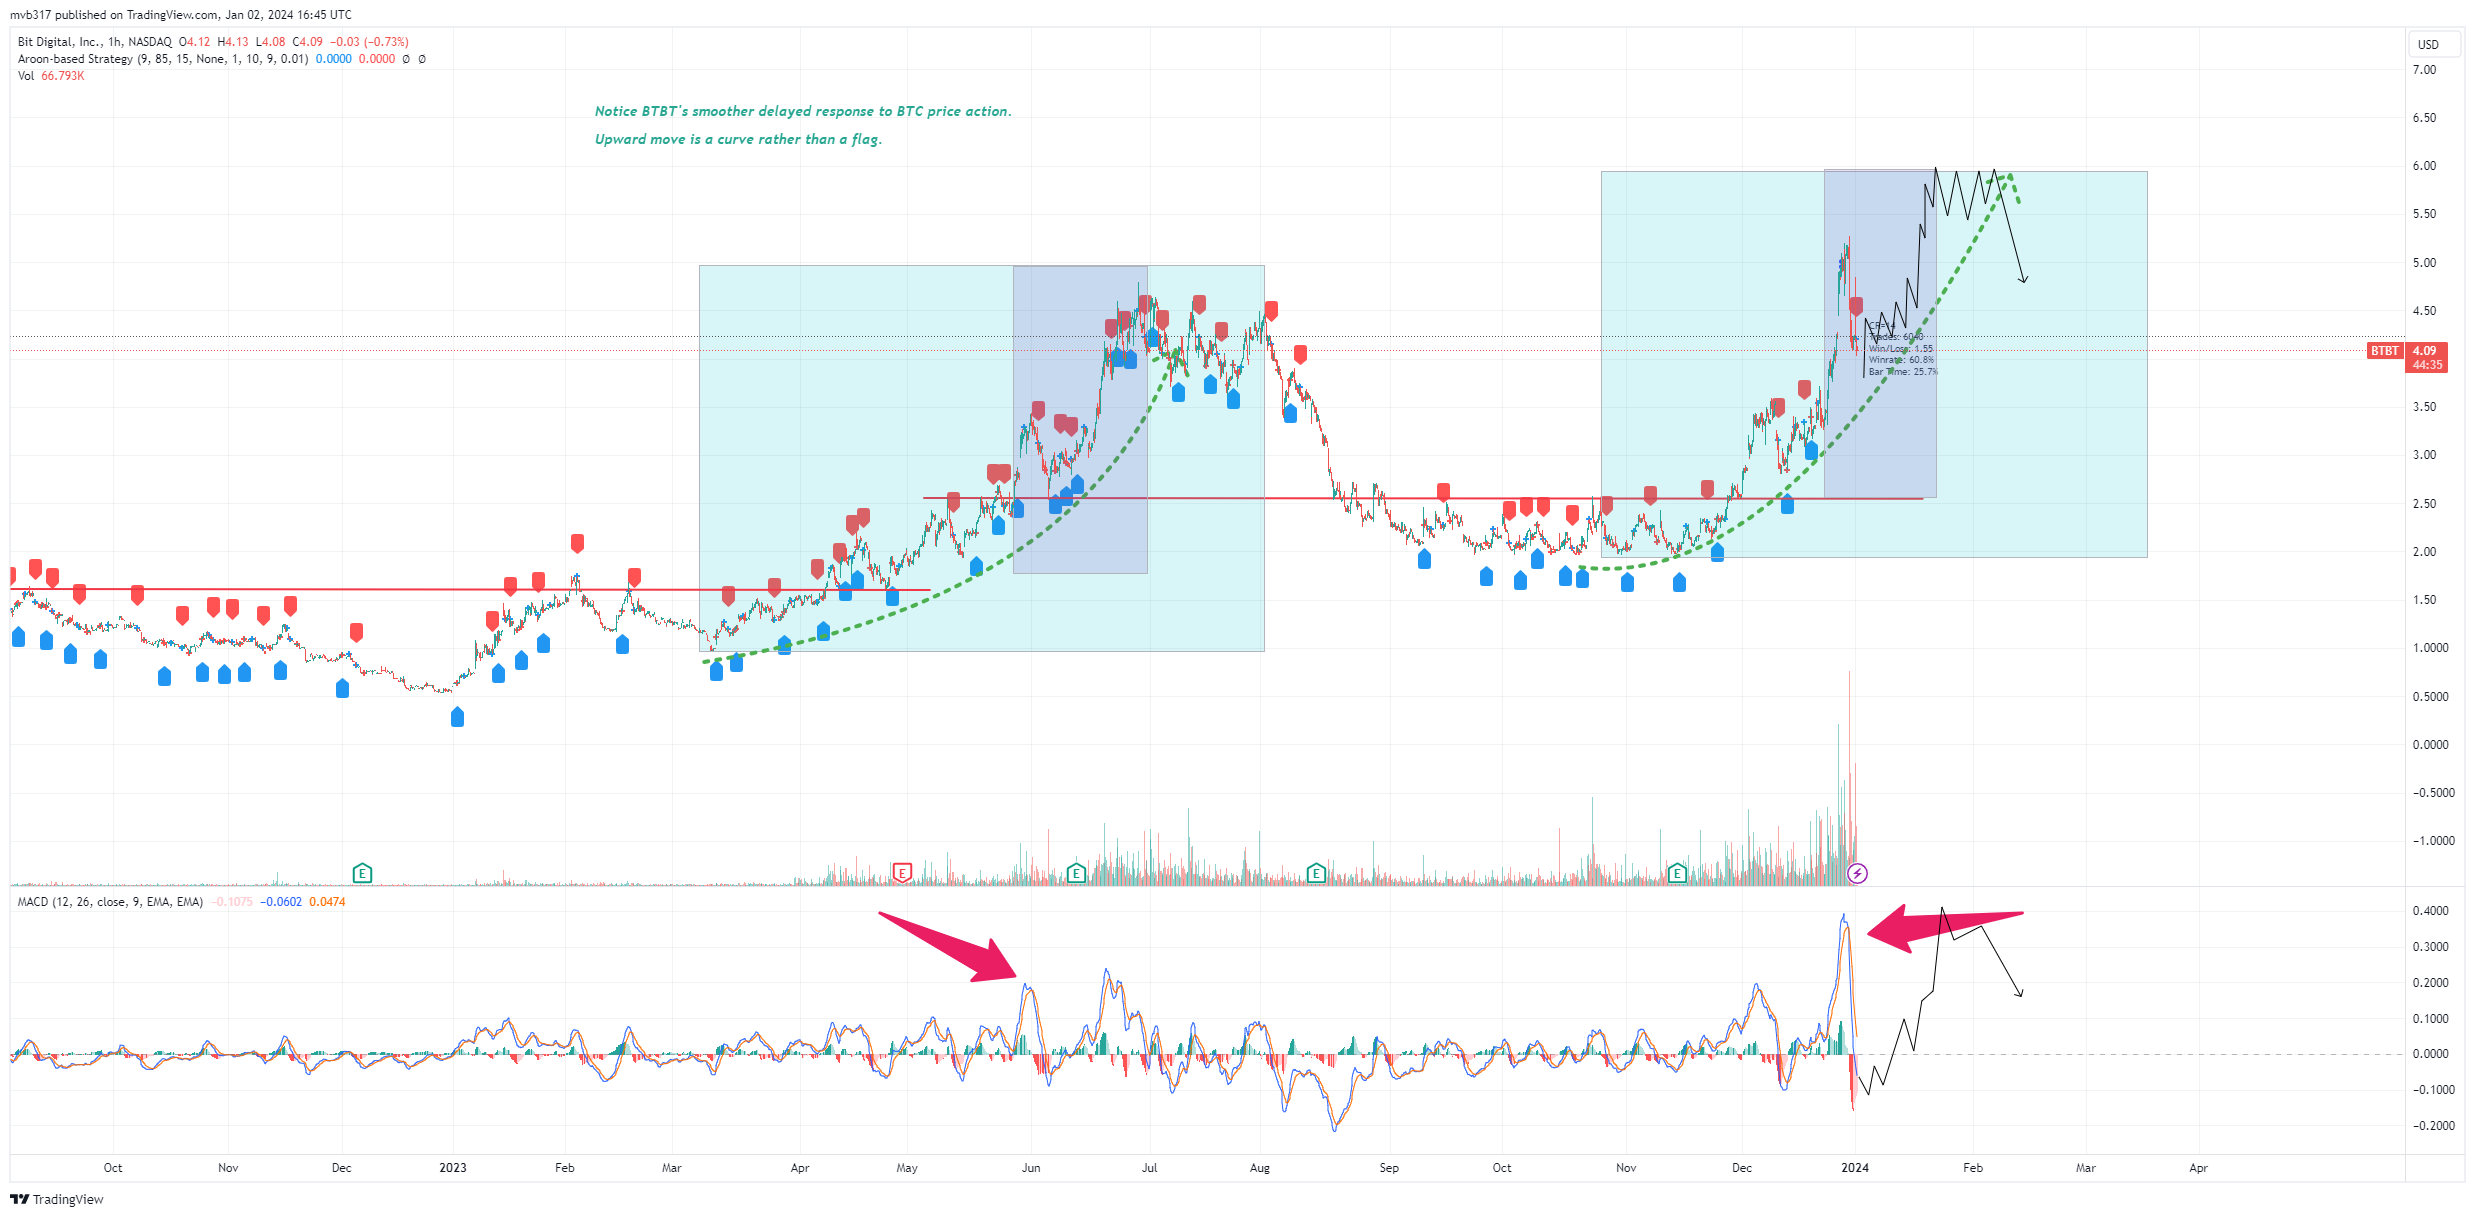Click the green earnings E marker in November 2023

click(x=1677, y=874)
